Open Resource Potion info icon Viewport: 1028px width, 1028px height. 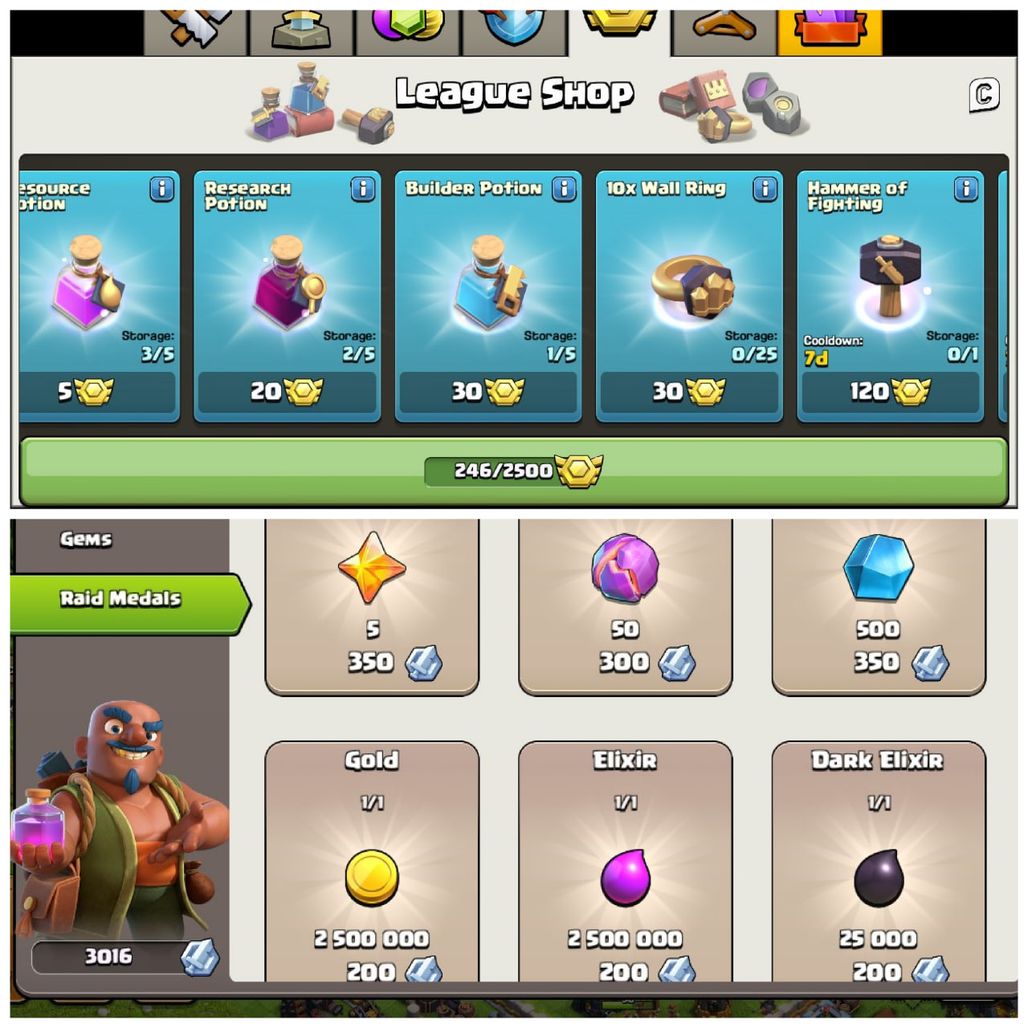click(162, 189)
